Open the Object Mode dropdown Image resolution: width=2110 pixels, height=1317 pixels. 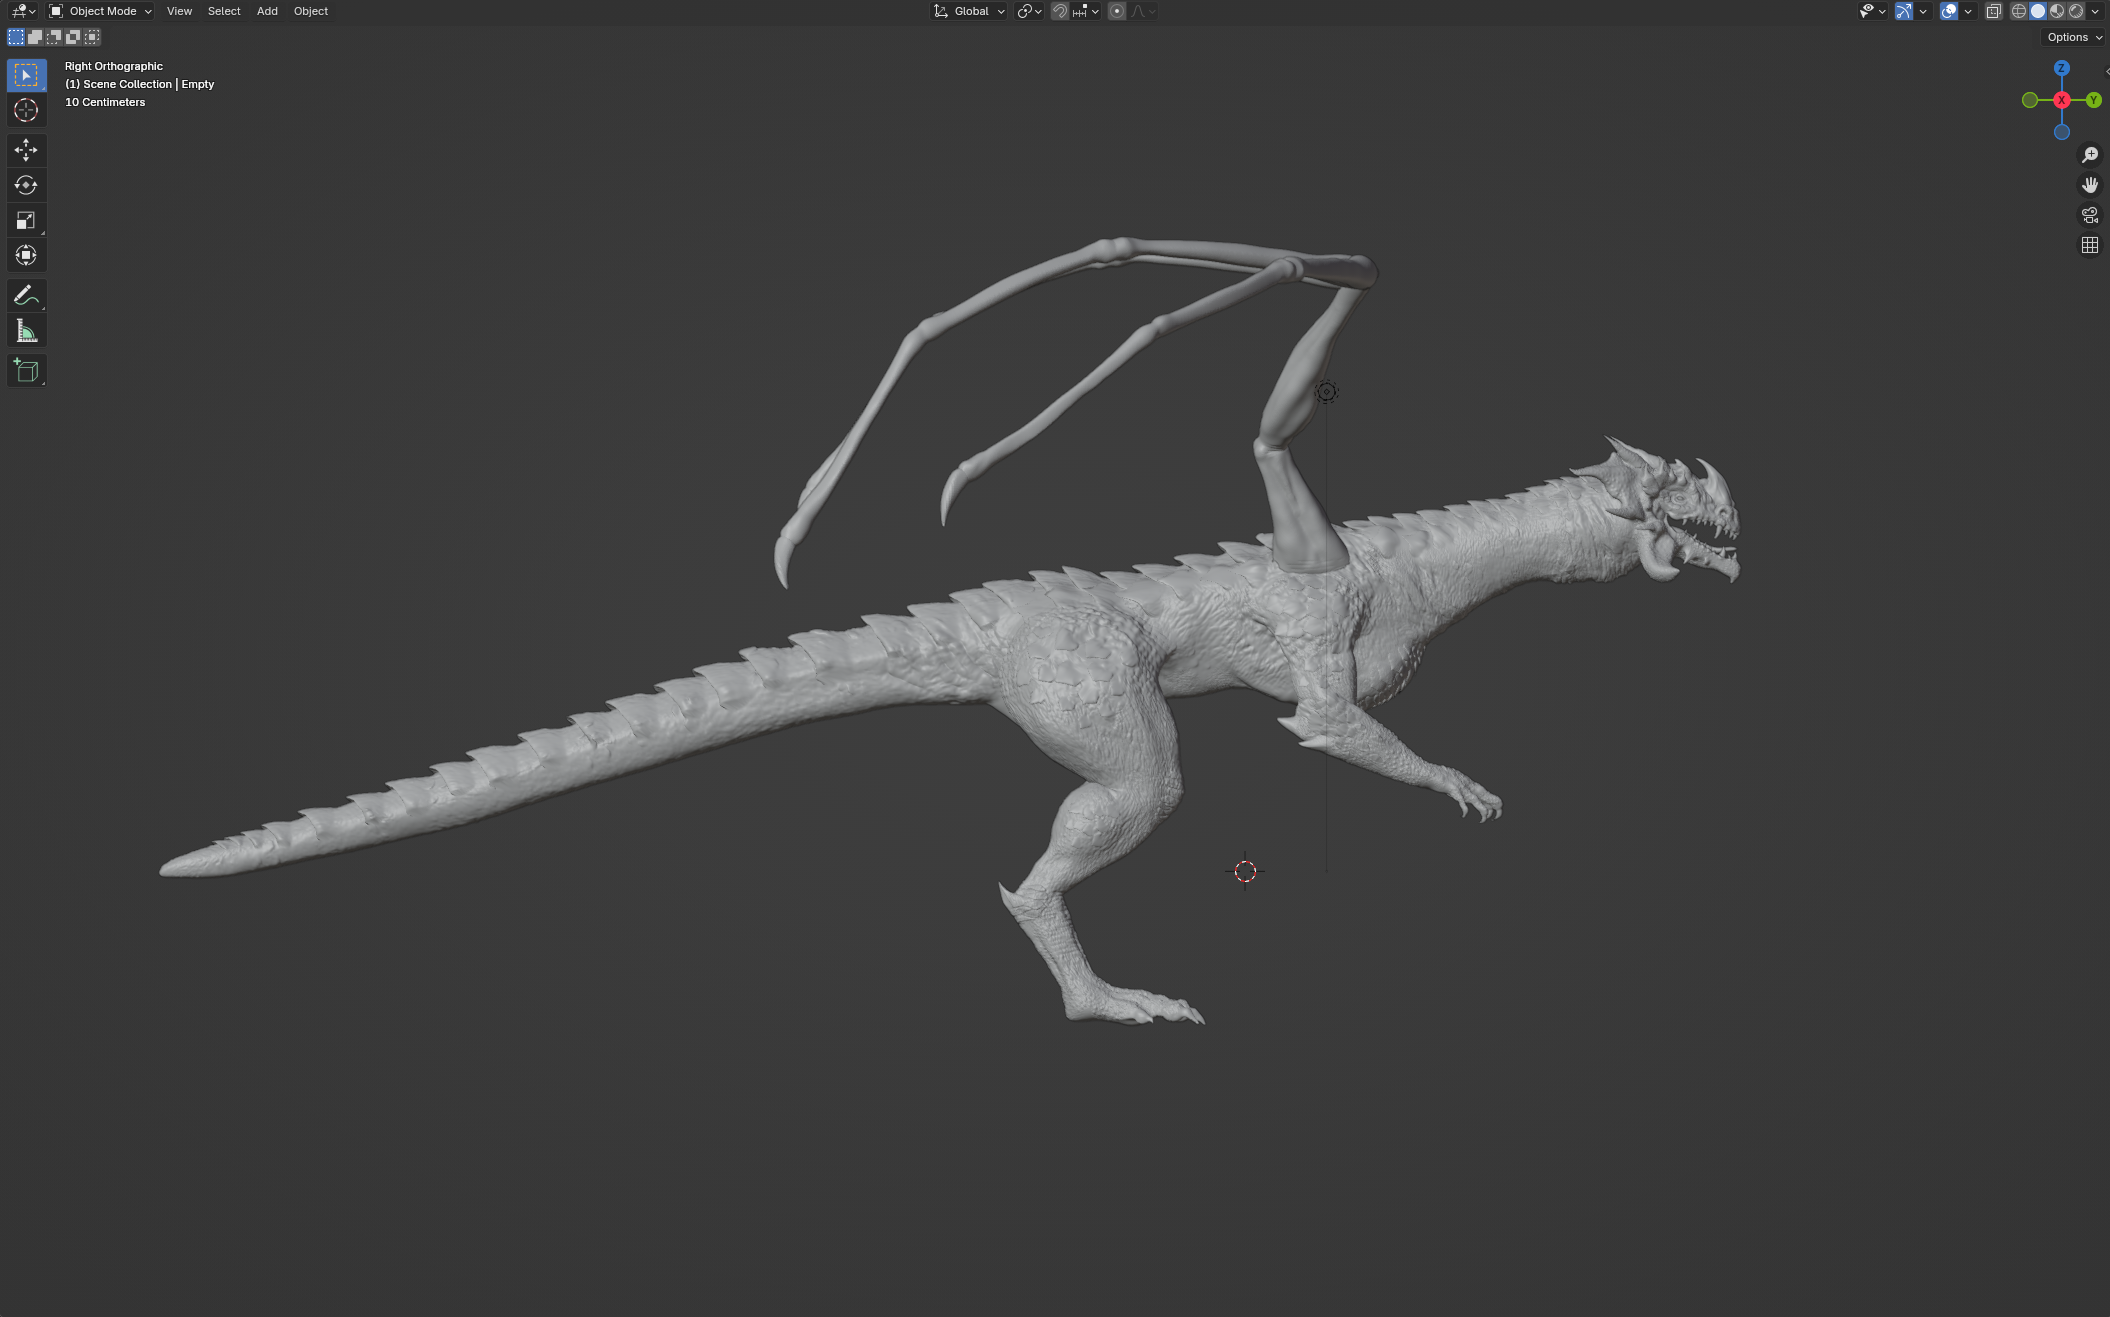(101, 11)
